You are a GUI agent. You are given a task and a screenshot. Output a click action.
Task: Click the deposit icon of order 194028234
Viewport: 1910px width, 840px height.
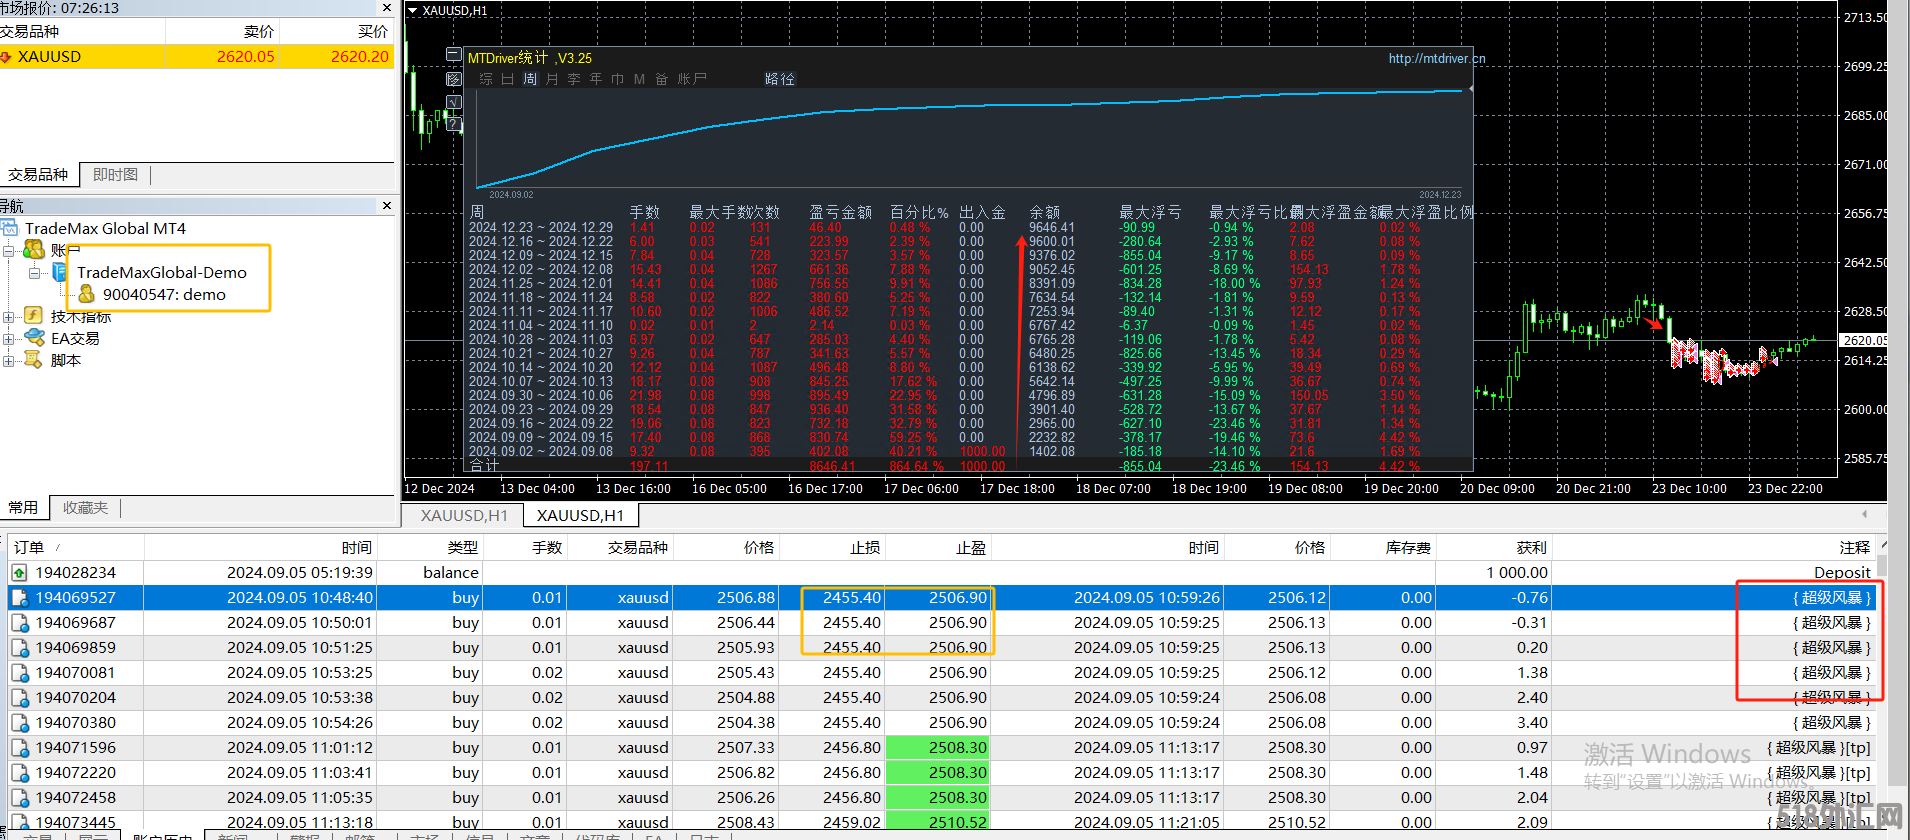point(19,573)
